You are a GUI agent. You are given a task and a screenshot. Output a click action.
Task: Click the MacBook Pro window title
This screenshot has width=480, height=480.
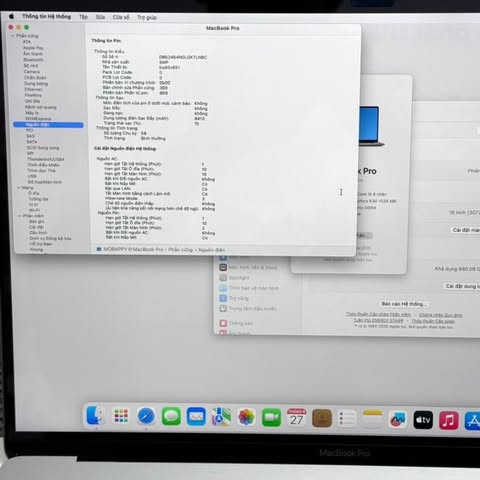tap(223, 28)
